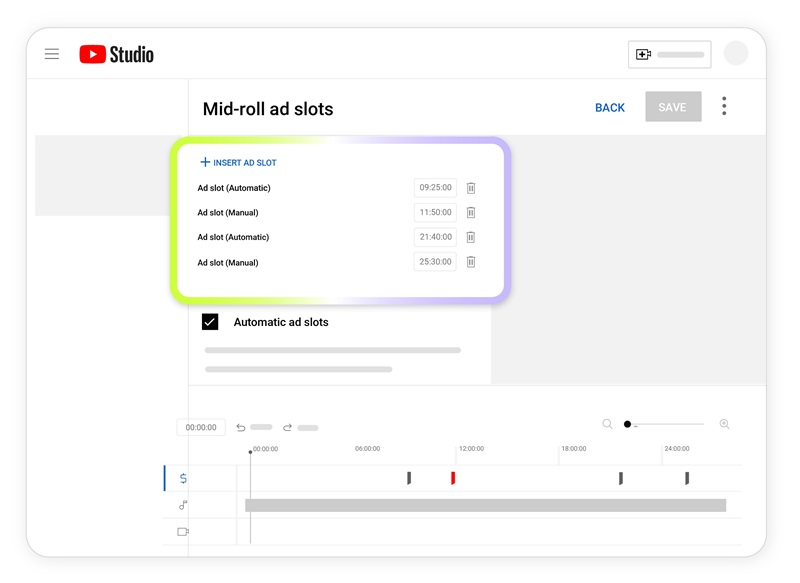The image size is (800, 583).
Task: Toggle automatic ad slot deletion icon for 21:40:00
Action: click(x=470, y=237)
